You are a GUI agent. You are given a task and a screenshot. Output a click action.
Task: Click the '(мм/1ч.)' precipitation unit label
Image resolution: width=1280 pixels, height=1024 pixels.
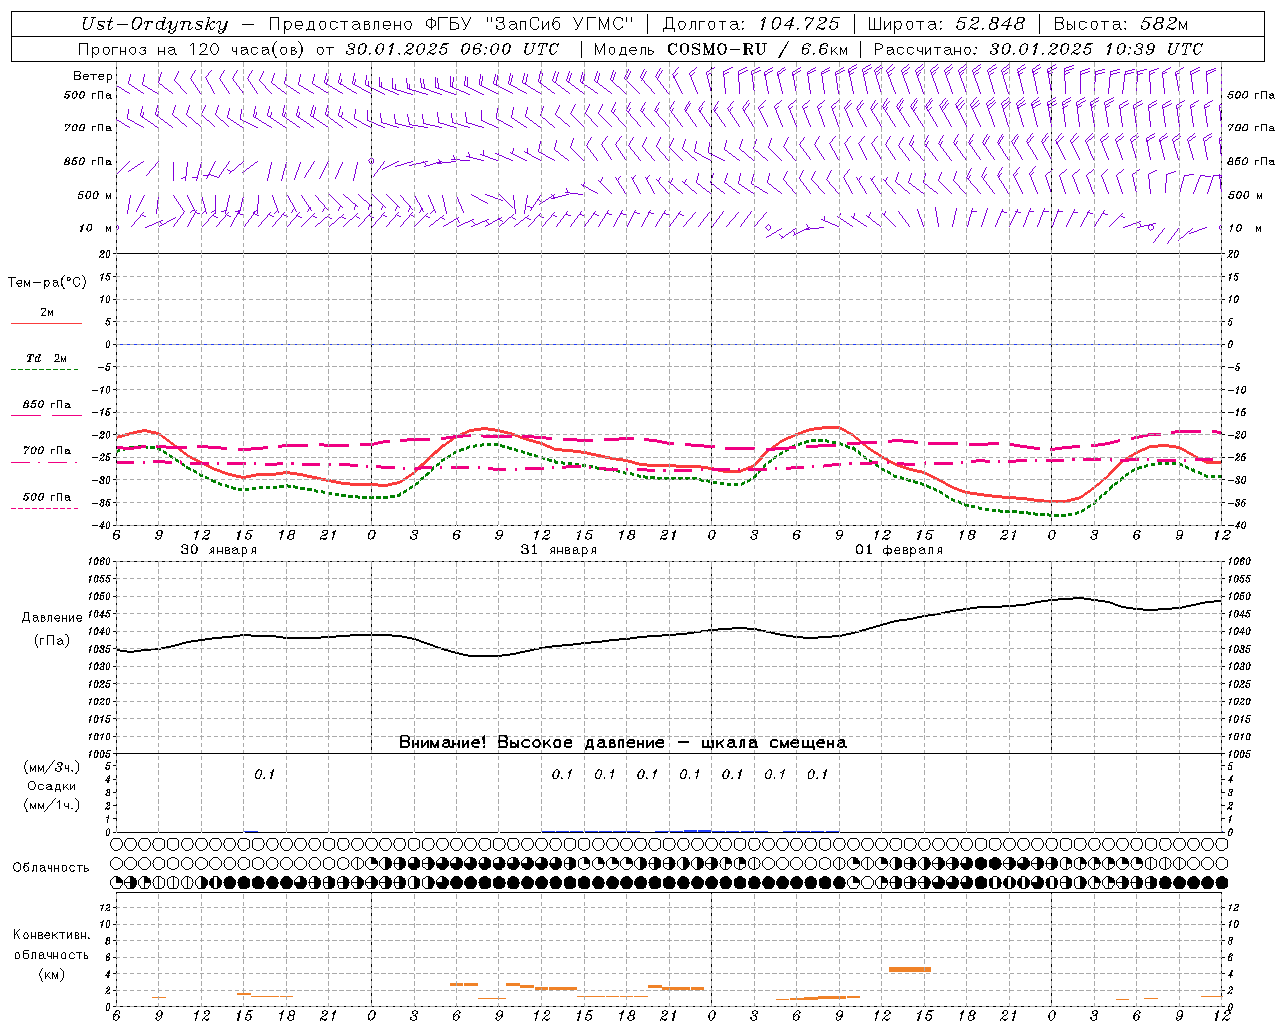pos(52,805)
